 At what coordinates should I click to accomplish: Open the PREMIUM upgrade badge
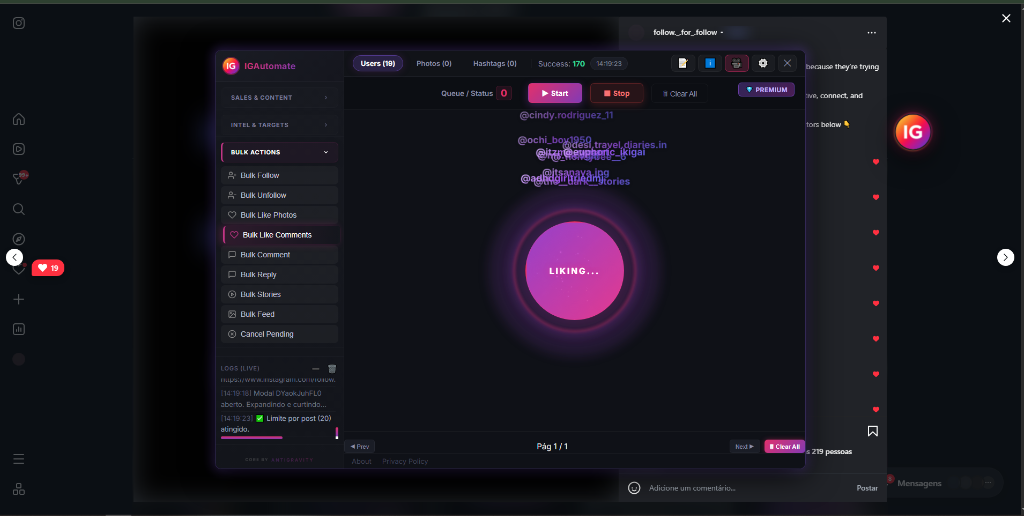tap(766, 89)
